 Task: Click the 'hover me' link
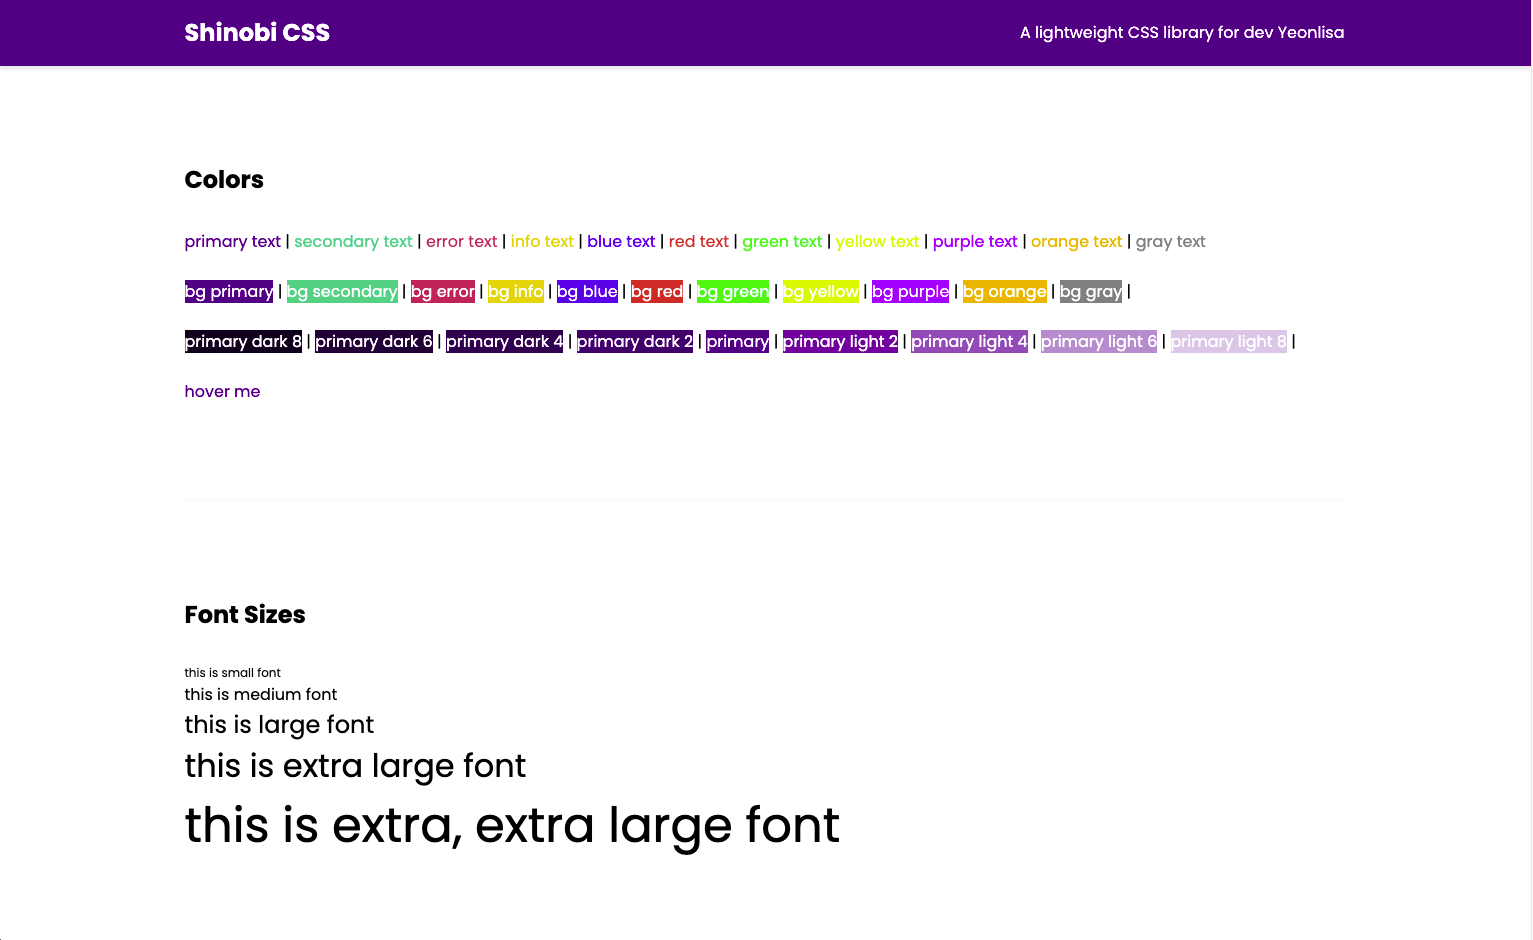point(222,391)
